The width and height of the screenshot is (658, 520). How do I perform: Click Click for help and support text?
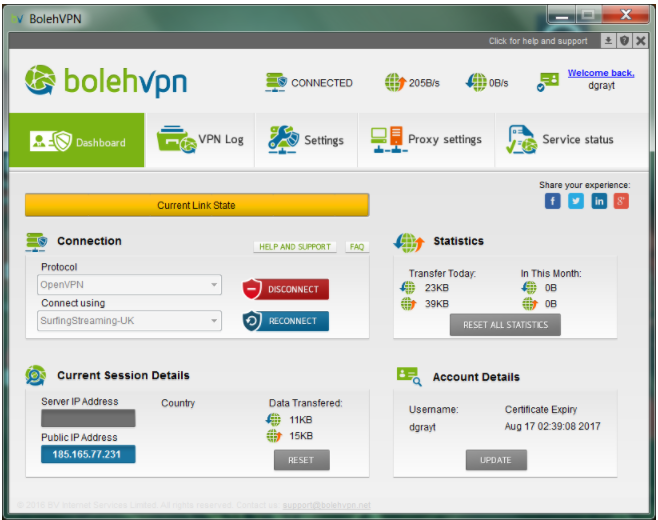[538, 41]
